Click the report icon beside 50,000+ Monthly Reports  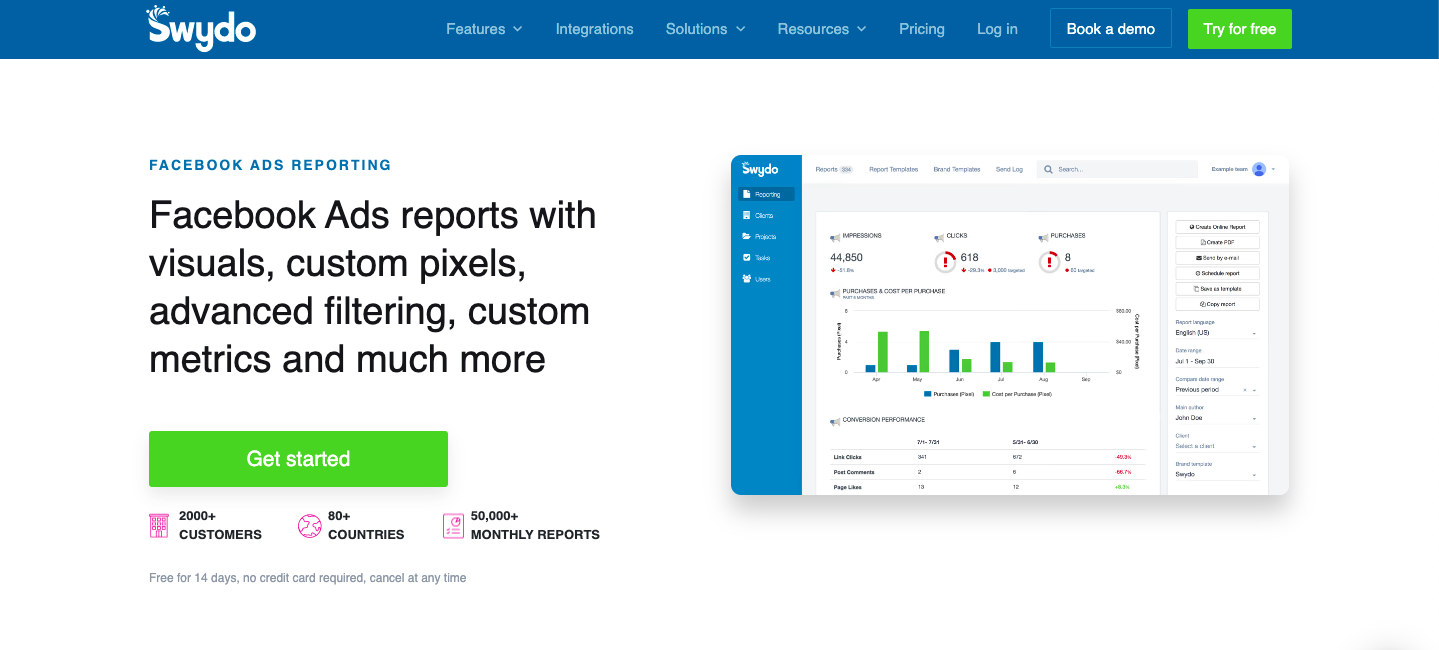pos(453,526)
